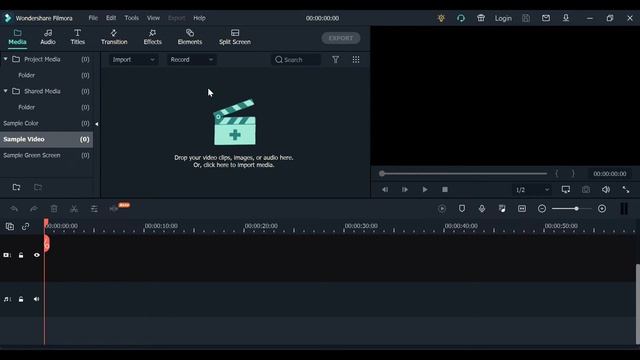
Task: Open the Split Screen tab
Action: tap(235, 37)
